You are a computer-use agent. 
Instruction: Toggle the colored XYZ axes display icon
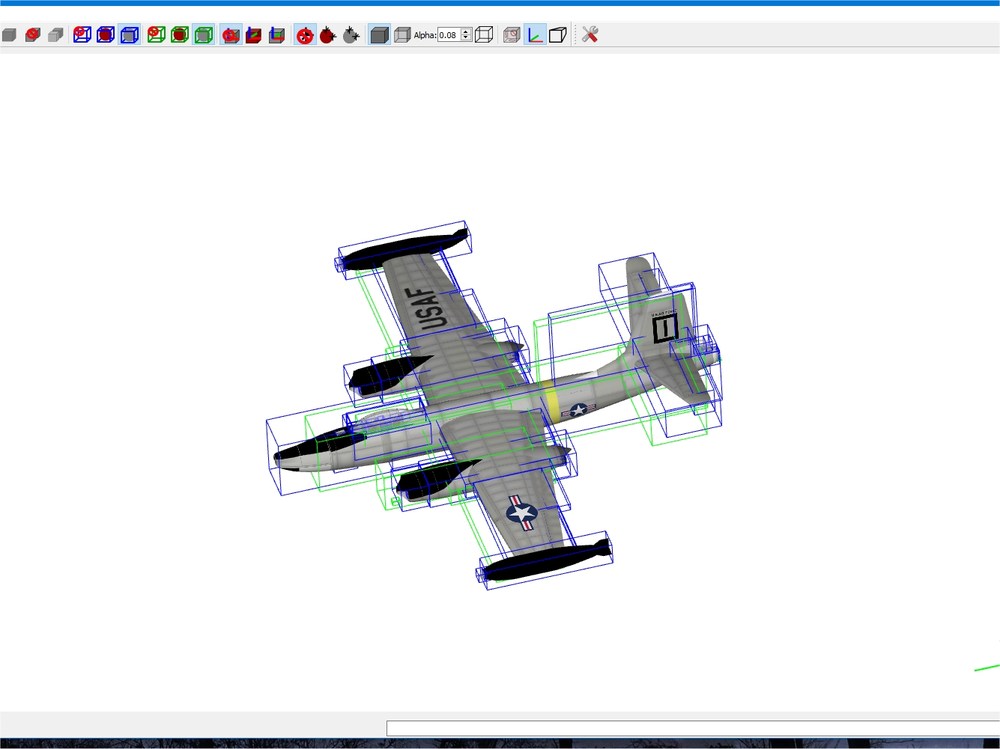(535, 34)
